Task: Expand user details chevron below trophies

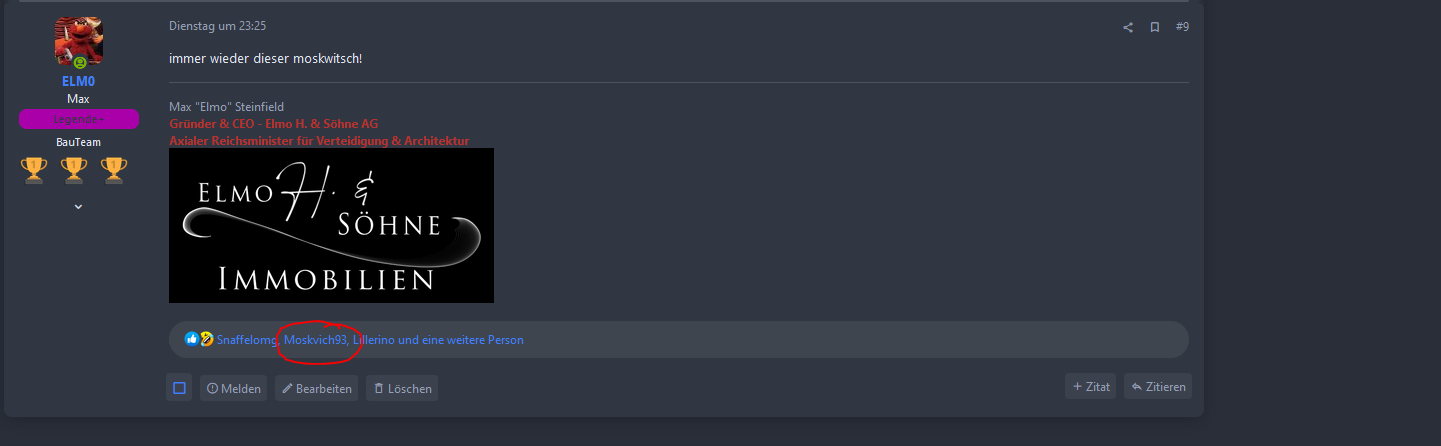Action: [x=79, y=206]
